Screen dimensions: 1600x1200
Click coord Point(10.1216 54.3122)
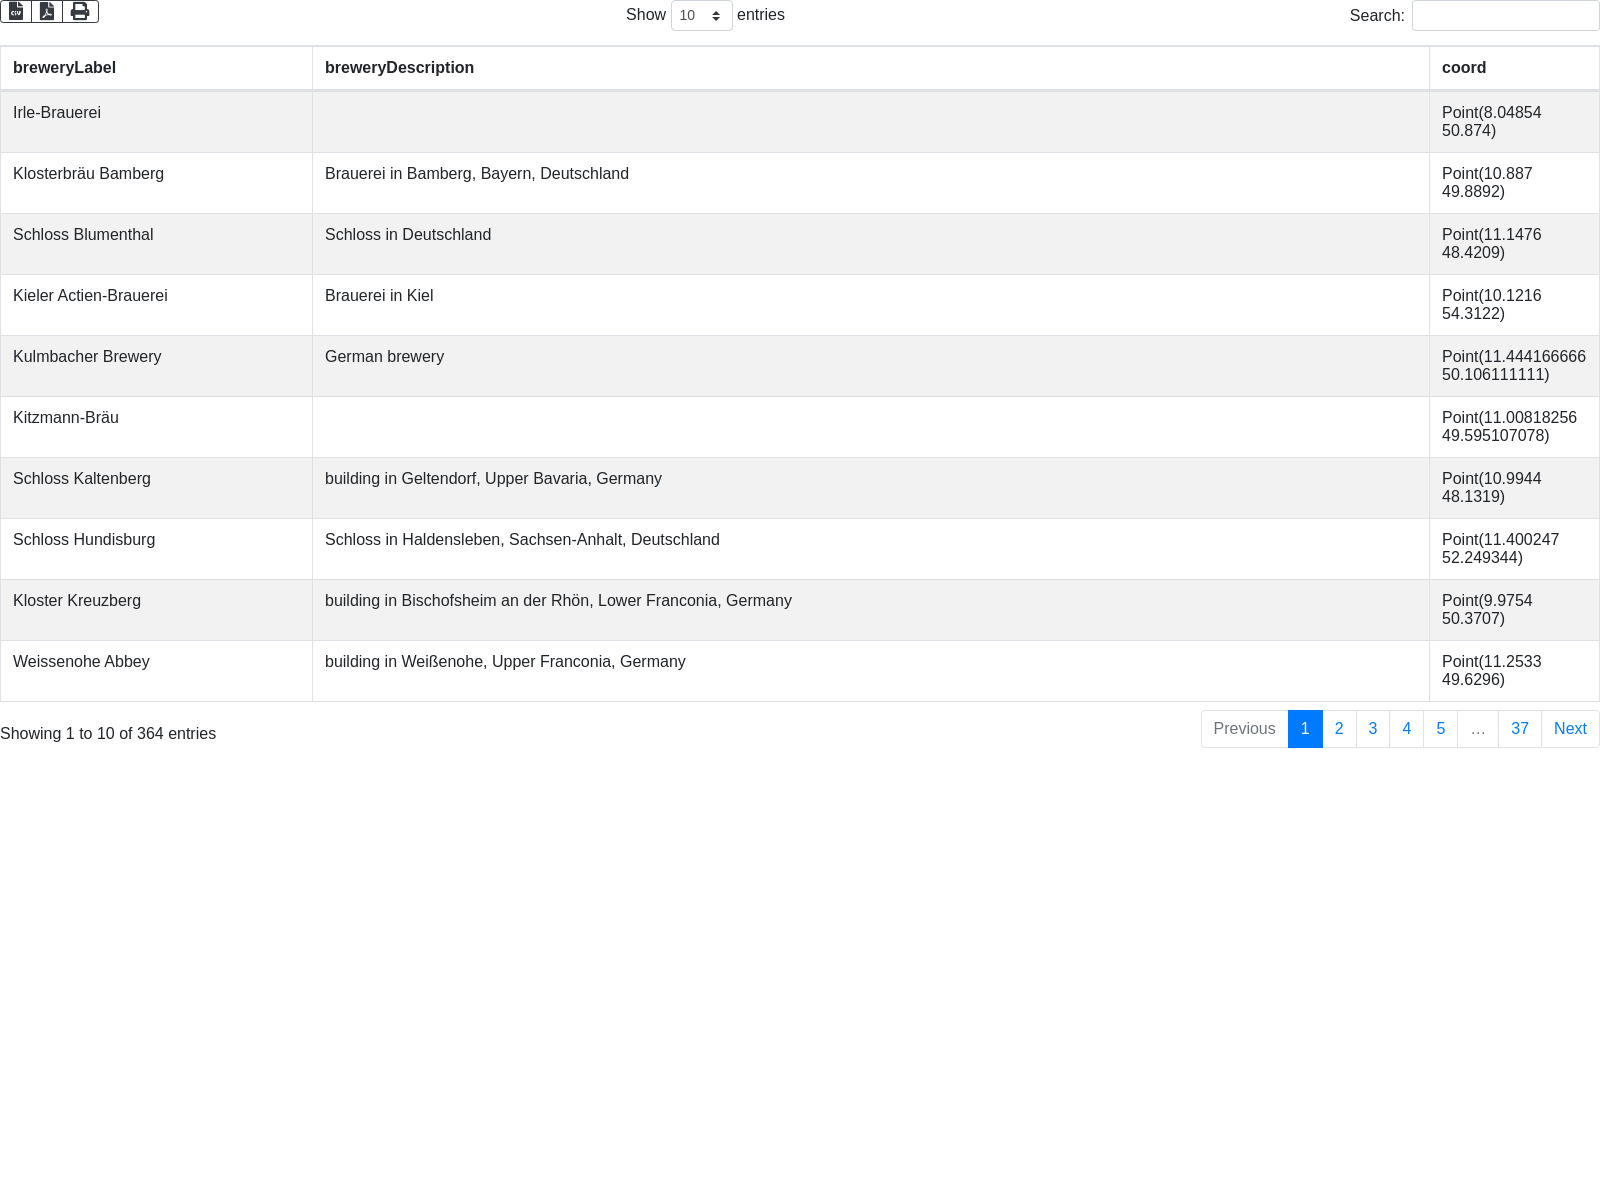[x=1491, y=305]
